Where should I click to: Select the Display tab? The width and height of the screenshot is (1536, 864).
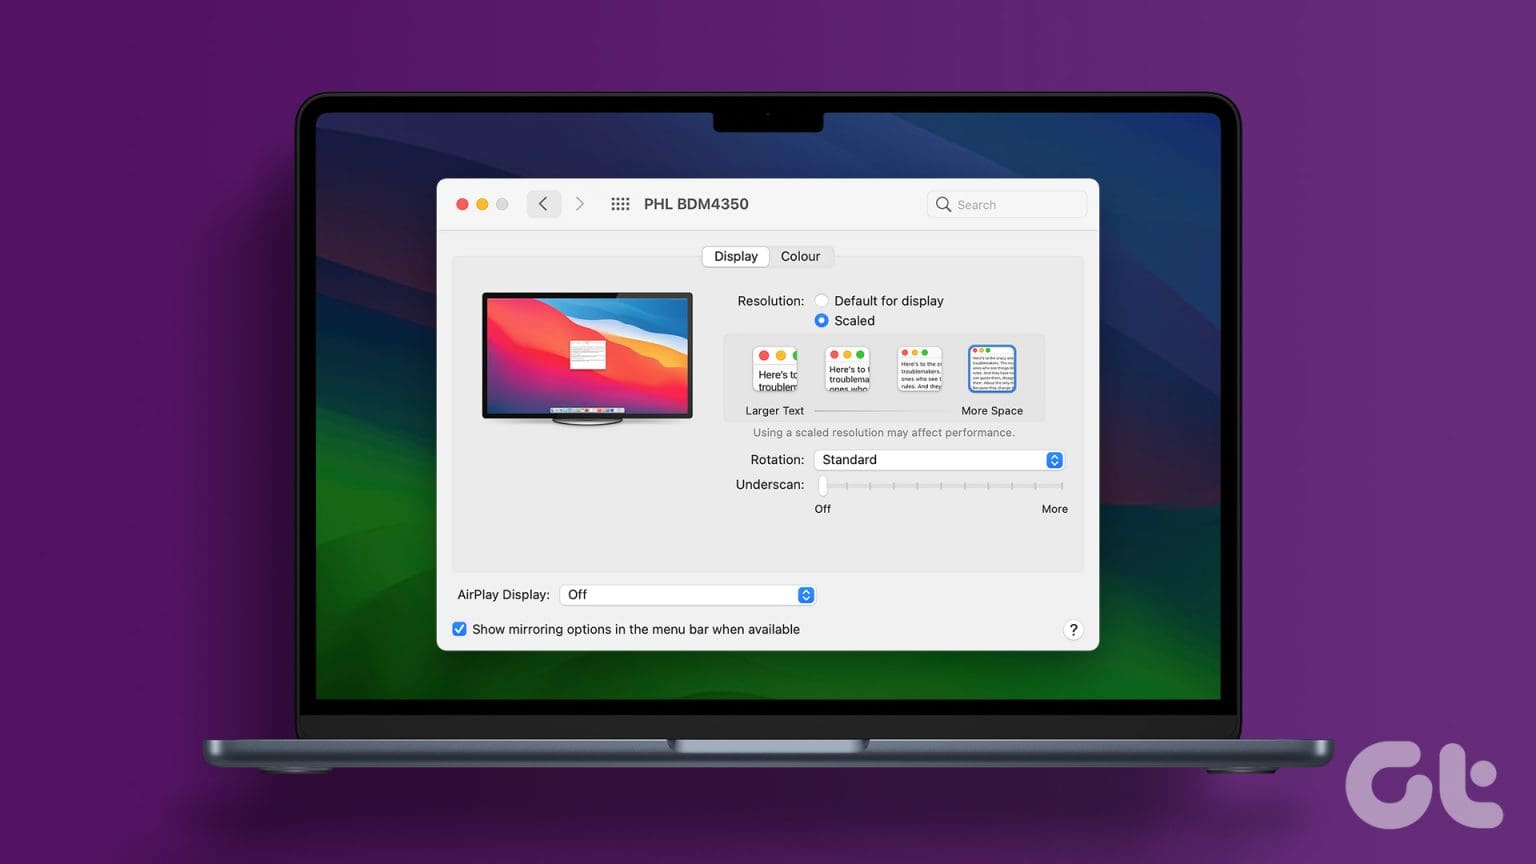[735, 256]
